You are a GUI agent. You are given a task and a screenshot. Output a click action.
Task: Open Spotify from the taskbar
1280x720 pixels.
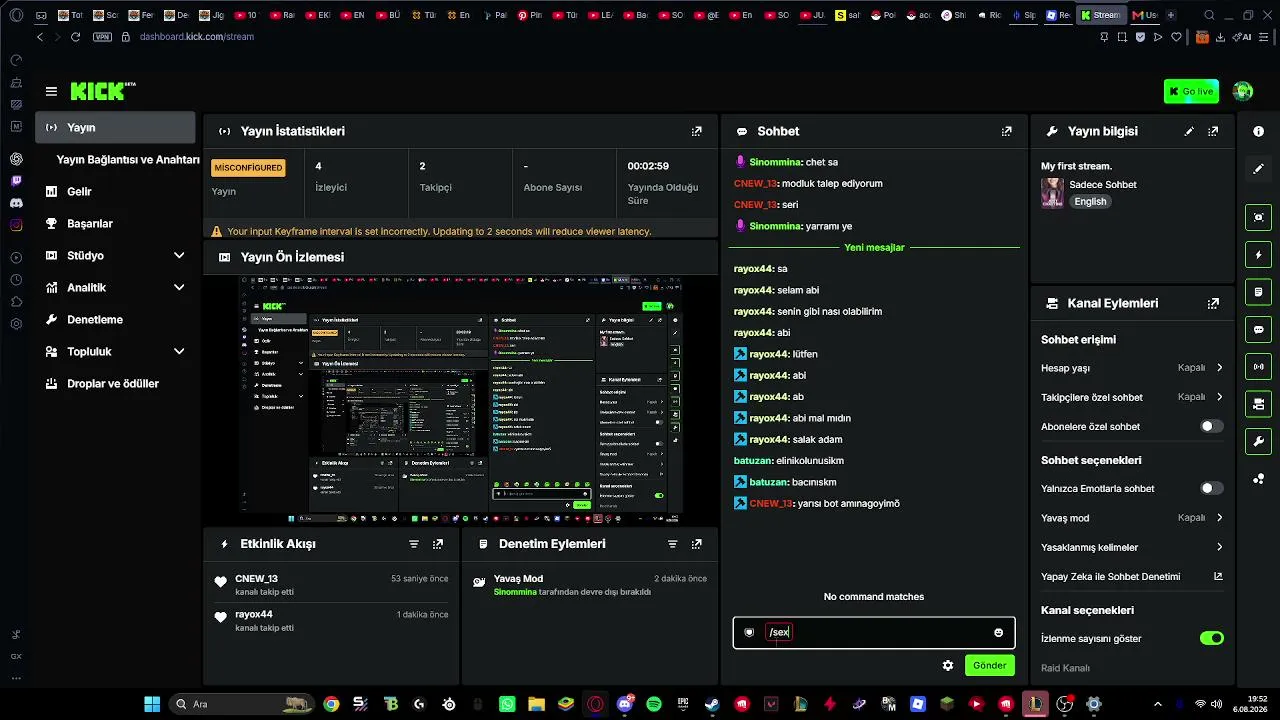click(x=654, y=704)
